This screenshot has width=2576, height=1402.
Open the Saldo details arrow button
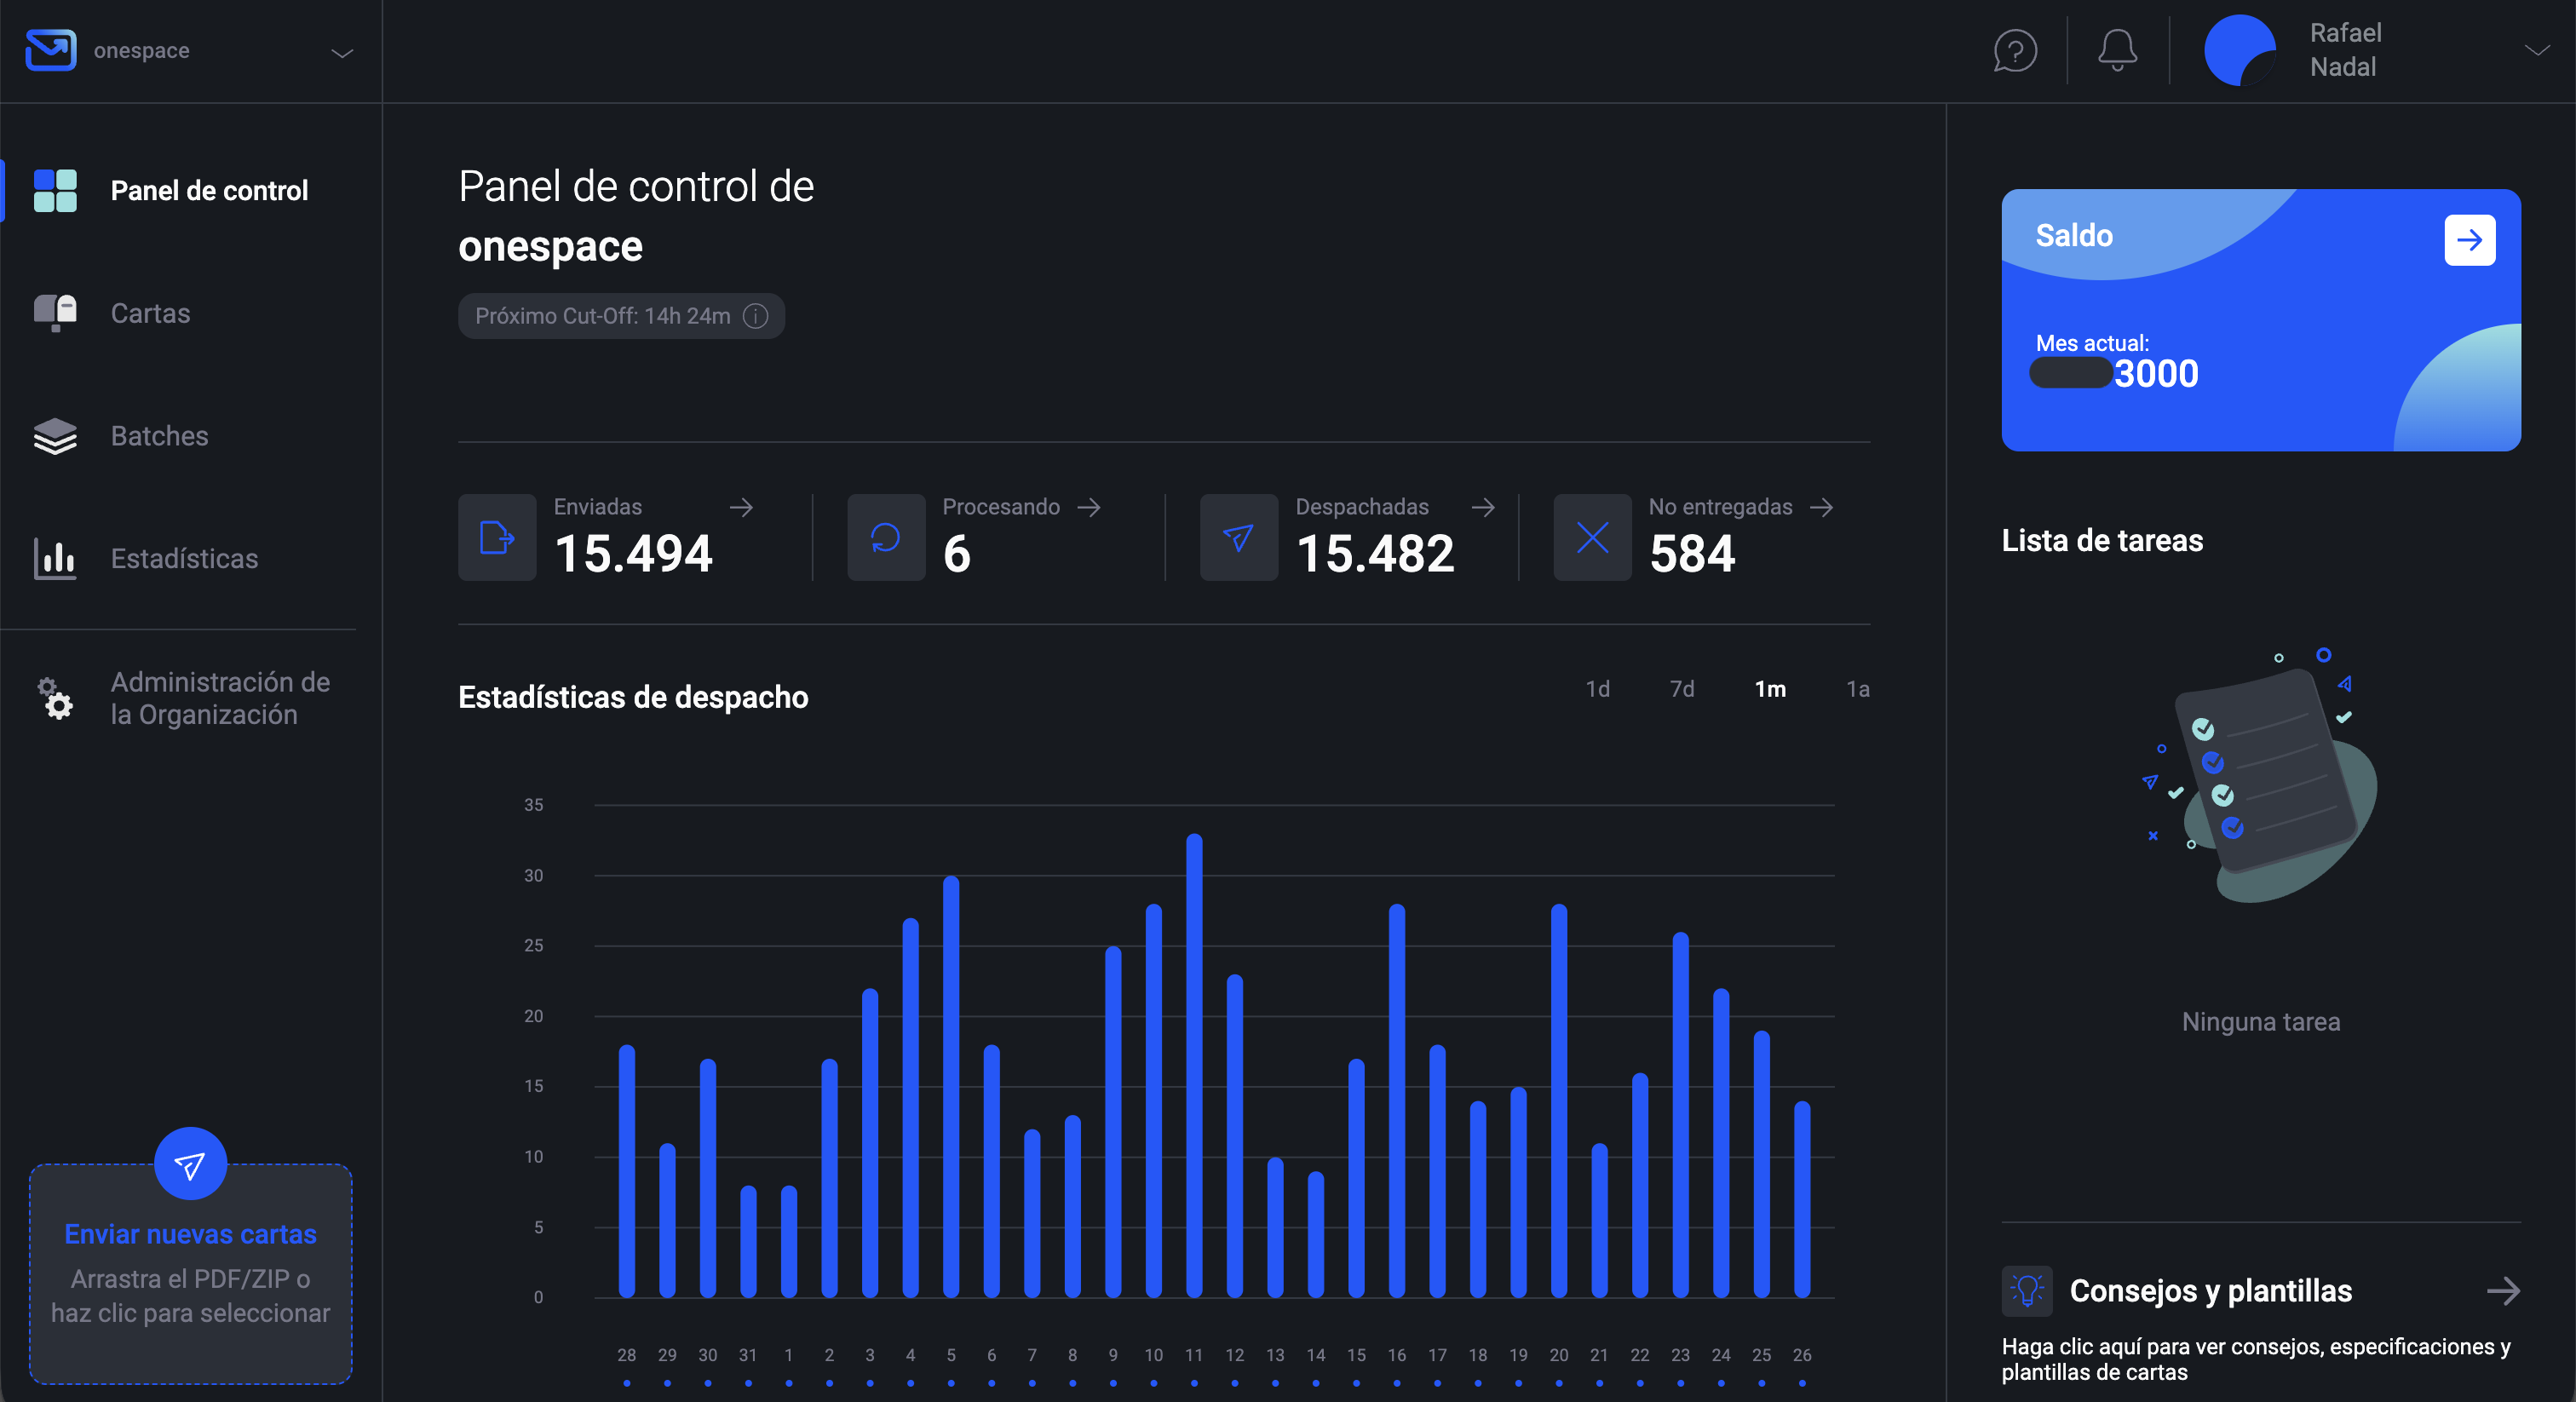pos(2469,240)
